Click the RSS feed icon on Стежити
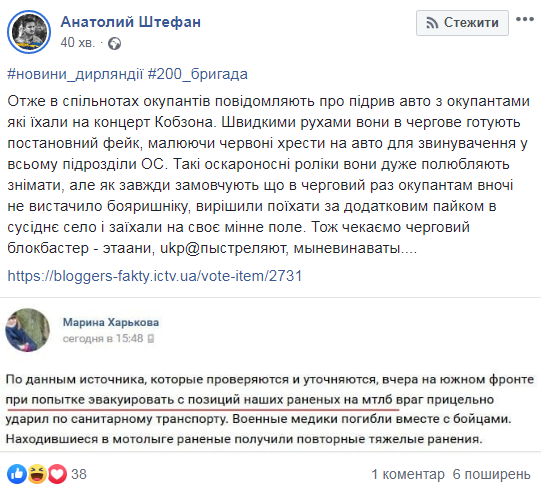This screenshot has width=541, height=493. (432, 23)
